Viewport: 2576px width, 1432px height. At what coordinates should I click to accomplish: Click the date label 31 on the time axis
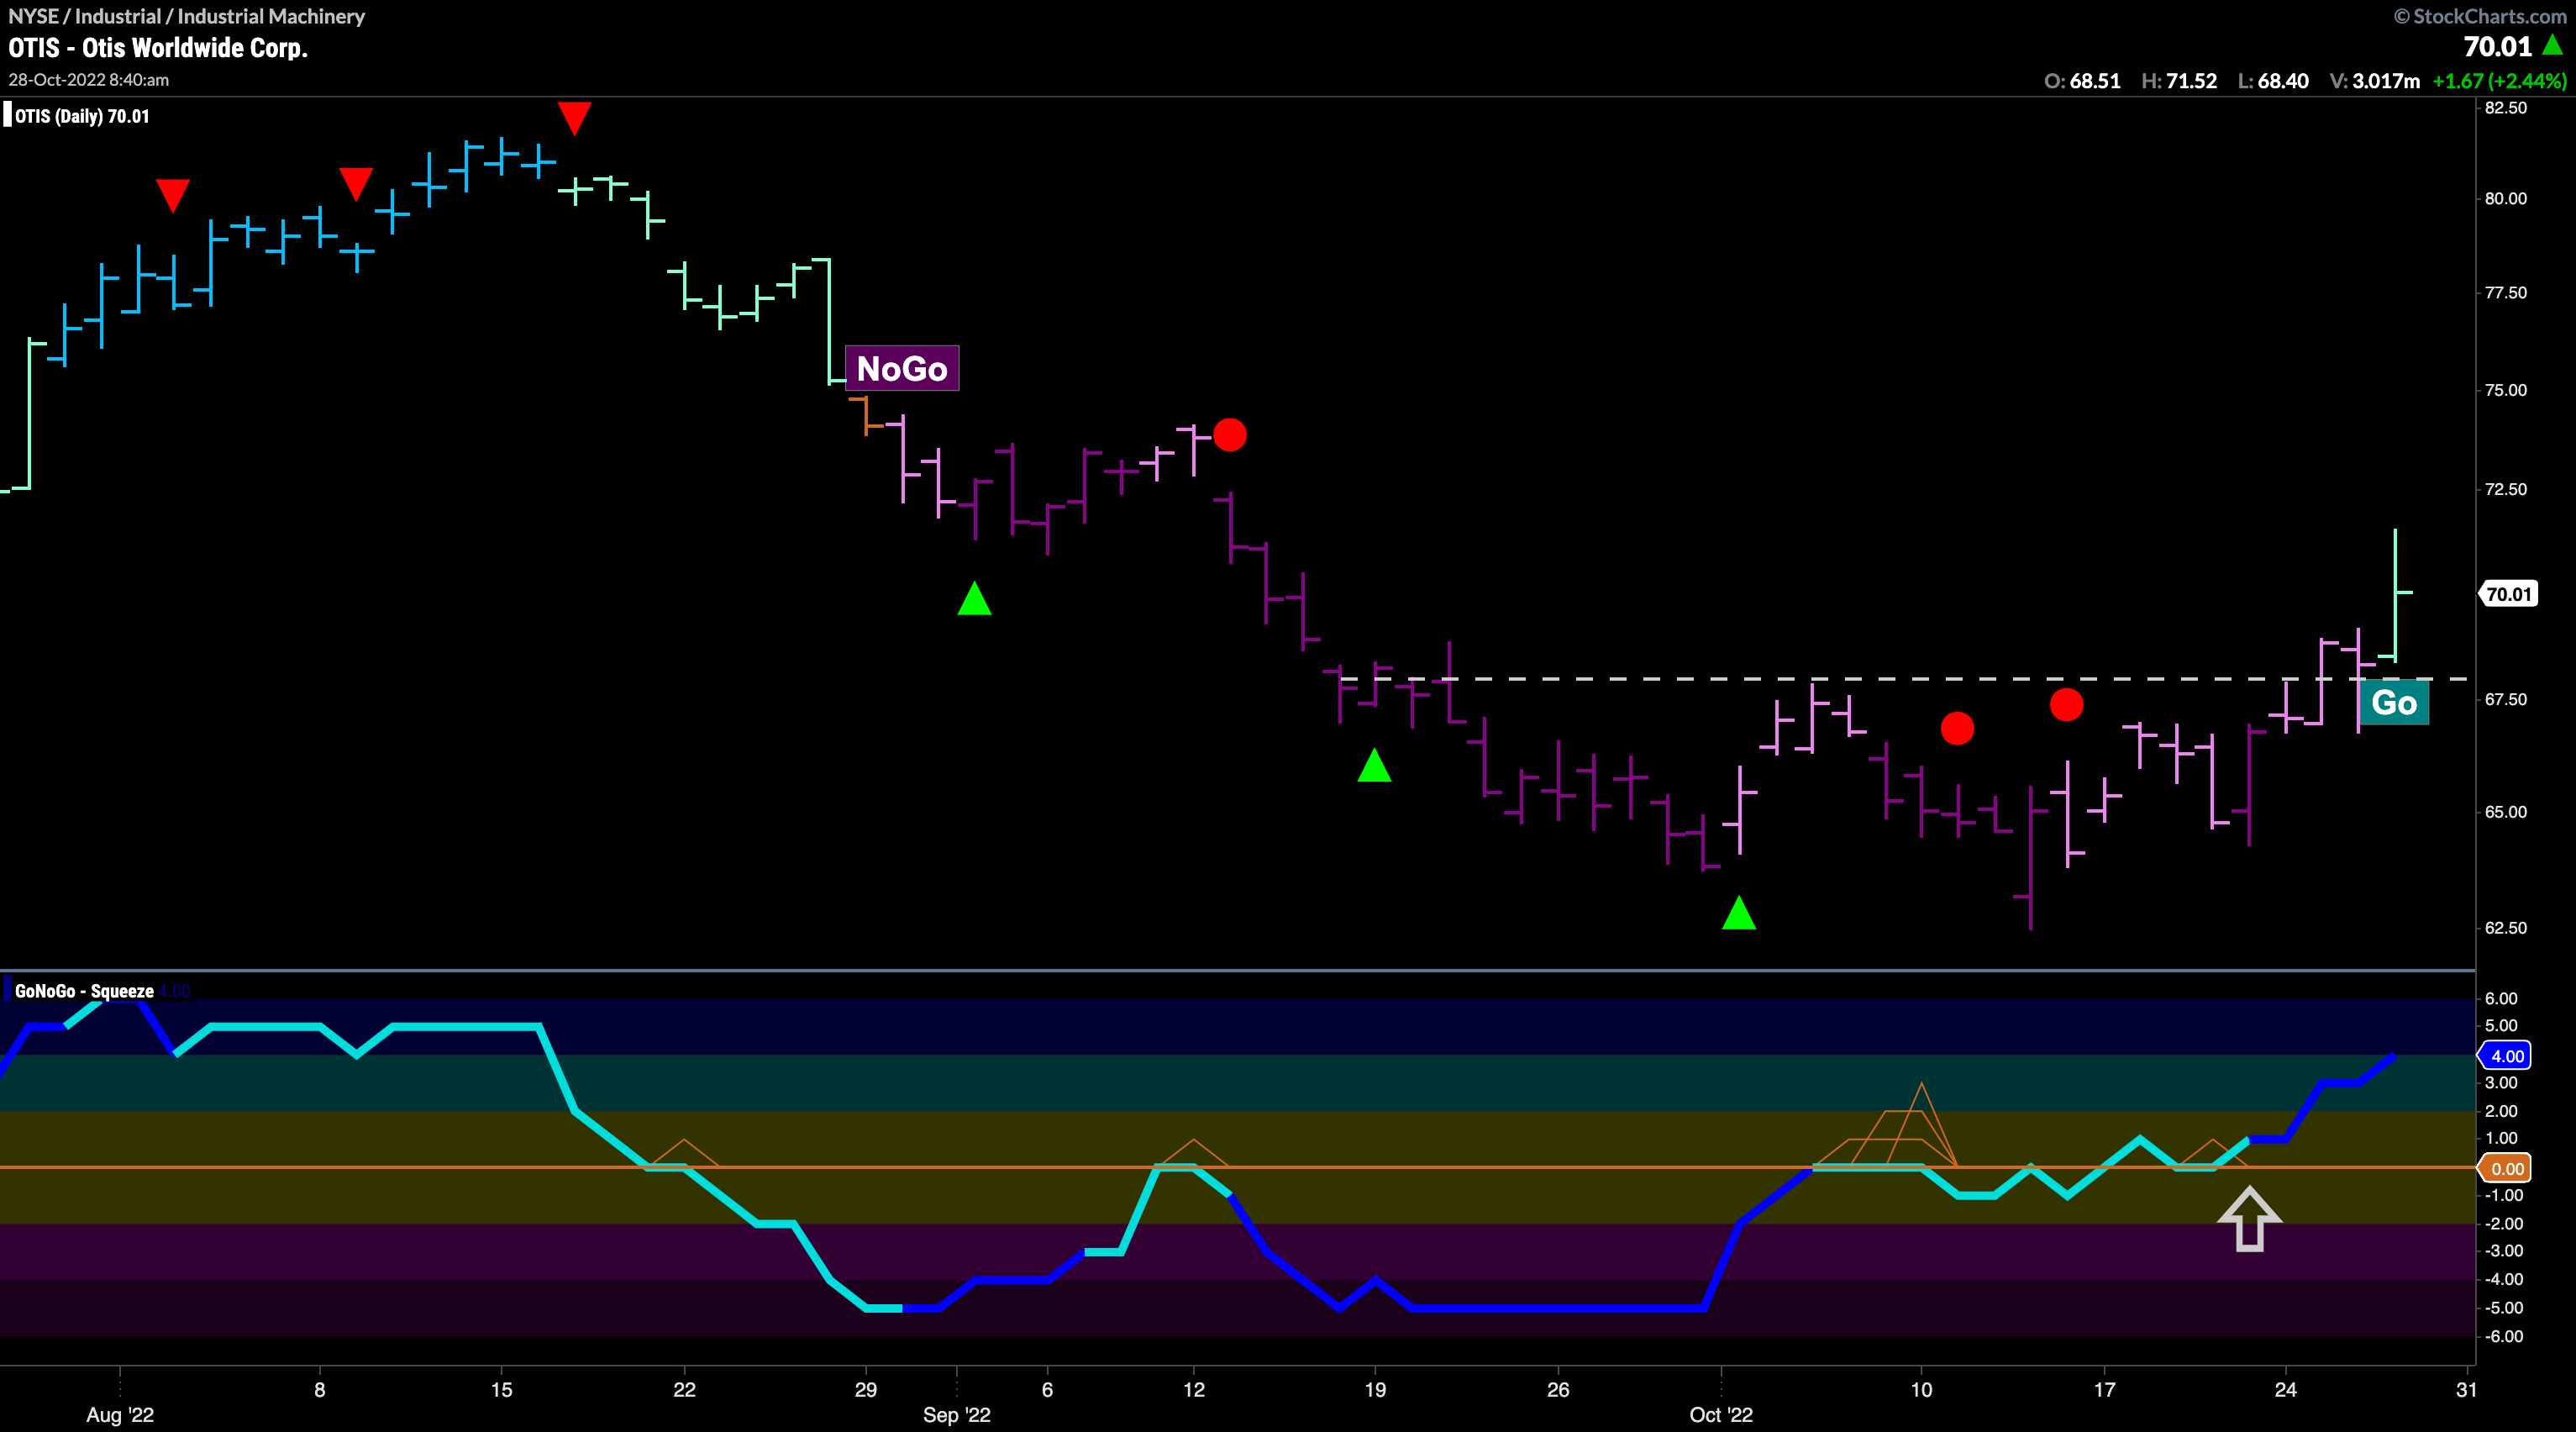[2467, 1389]
